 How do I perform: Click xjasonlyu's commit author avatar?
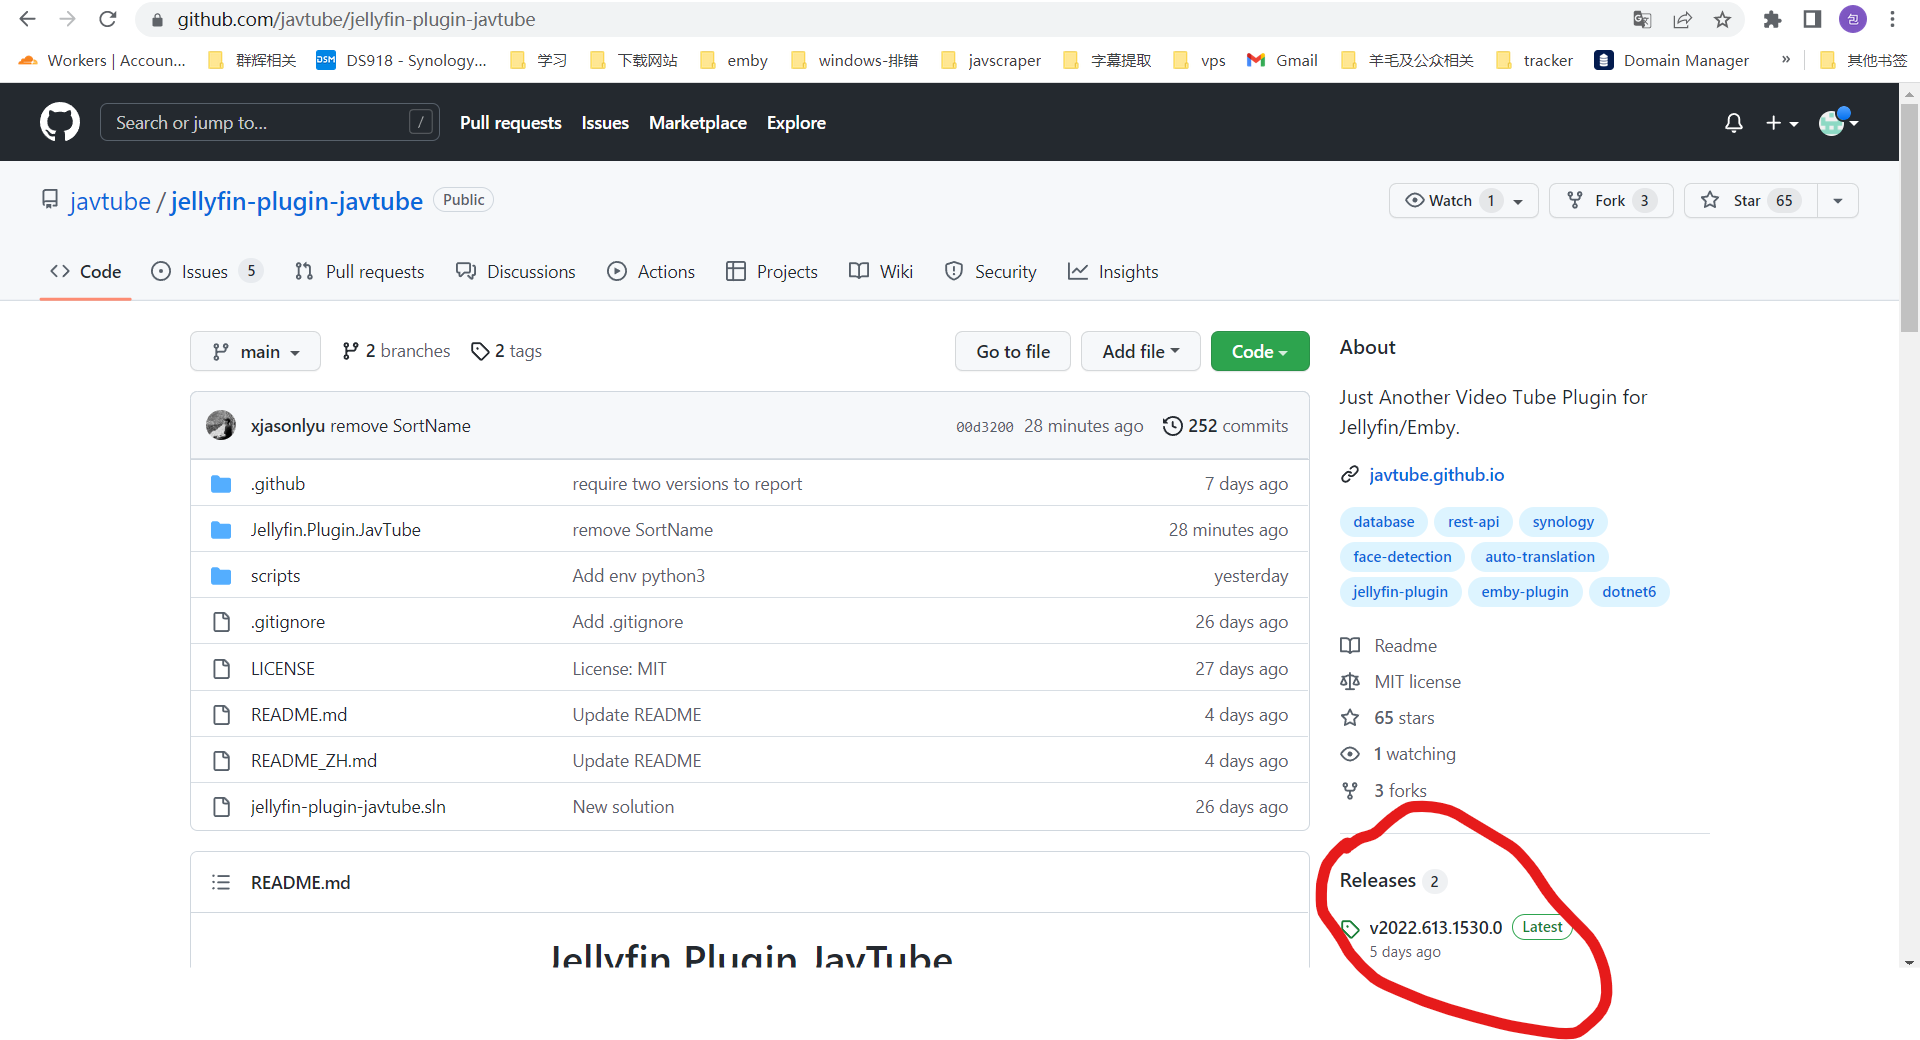click(x=221, y=425)
